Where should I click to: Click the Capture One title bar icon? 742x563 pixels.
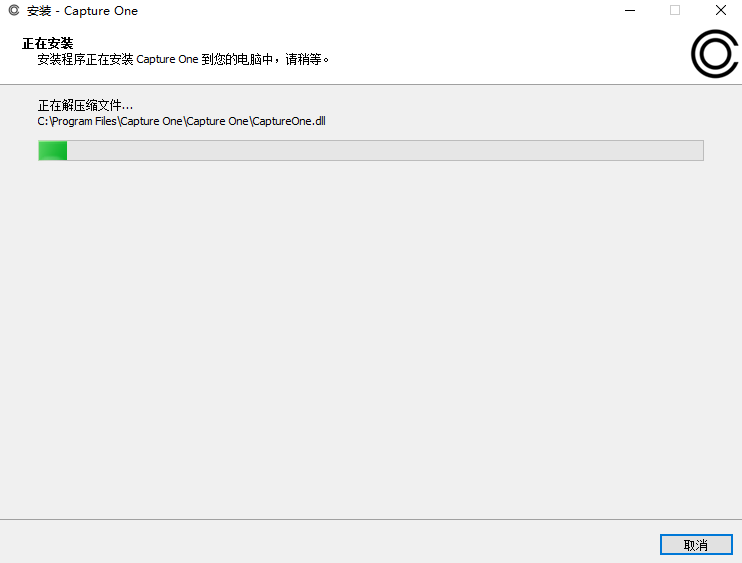pyautogui.click(x=14, y=10)
